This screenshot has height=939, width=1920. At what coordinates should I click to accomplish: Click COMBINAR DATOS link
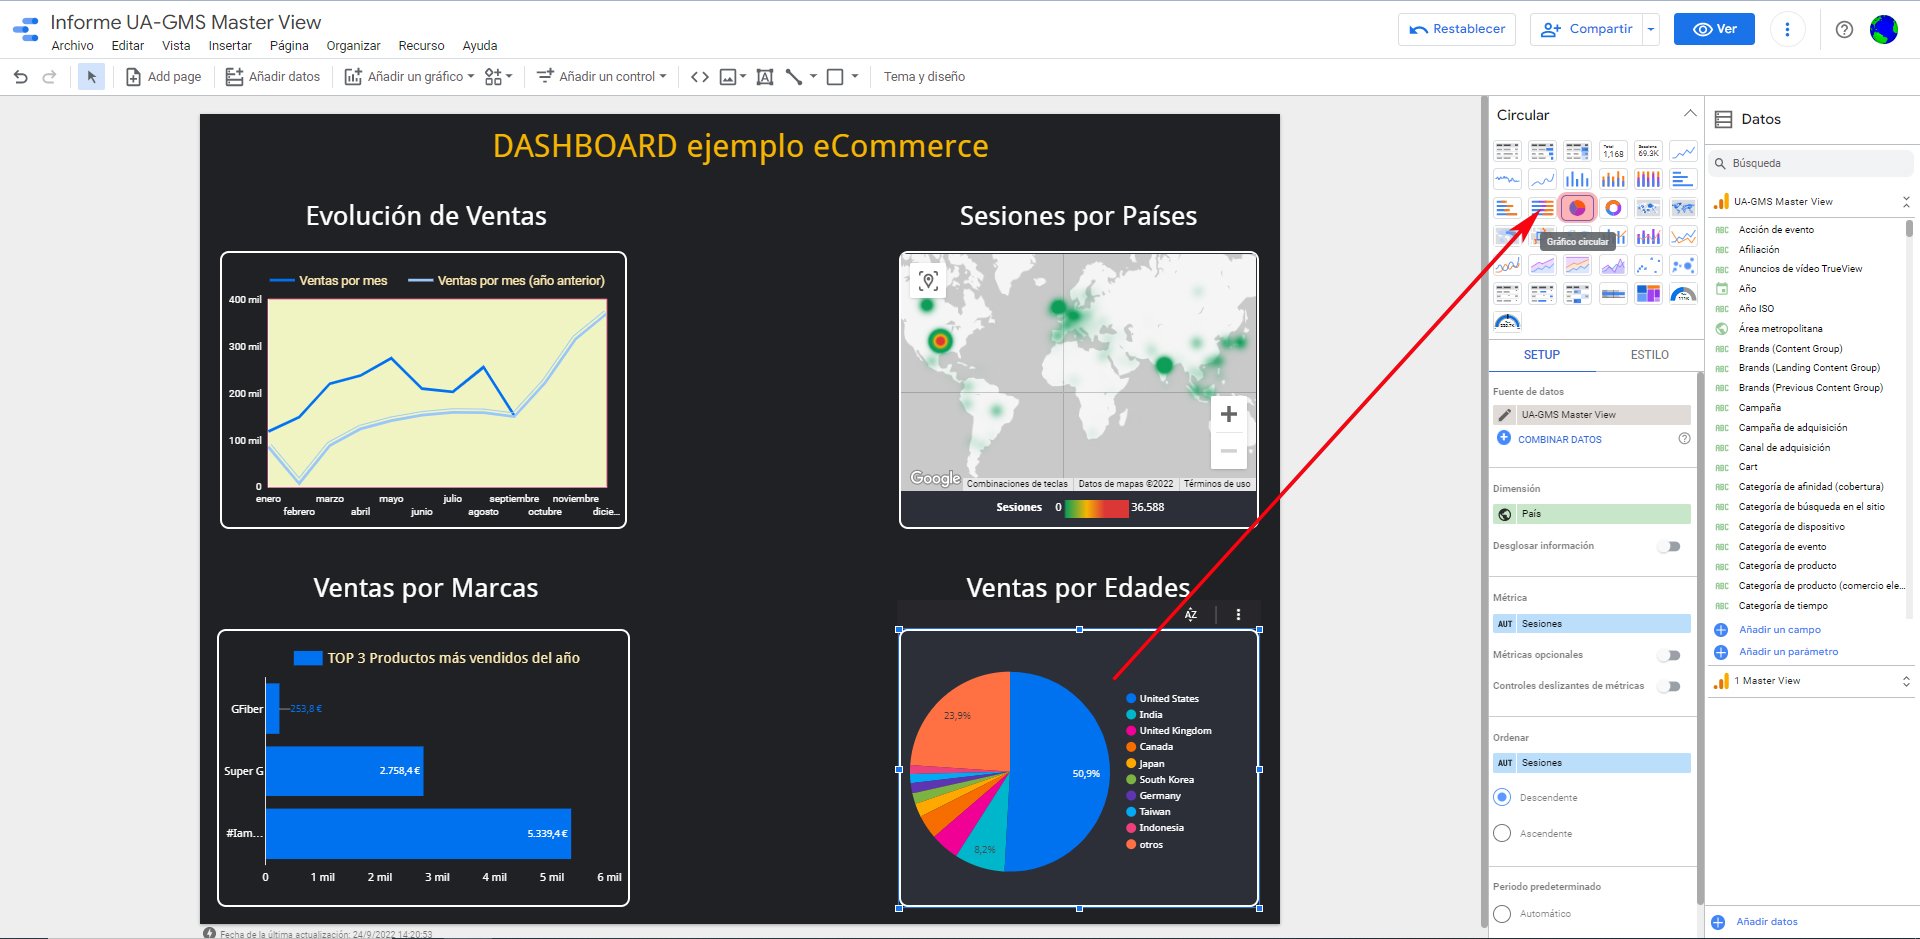1559,440
